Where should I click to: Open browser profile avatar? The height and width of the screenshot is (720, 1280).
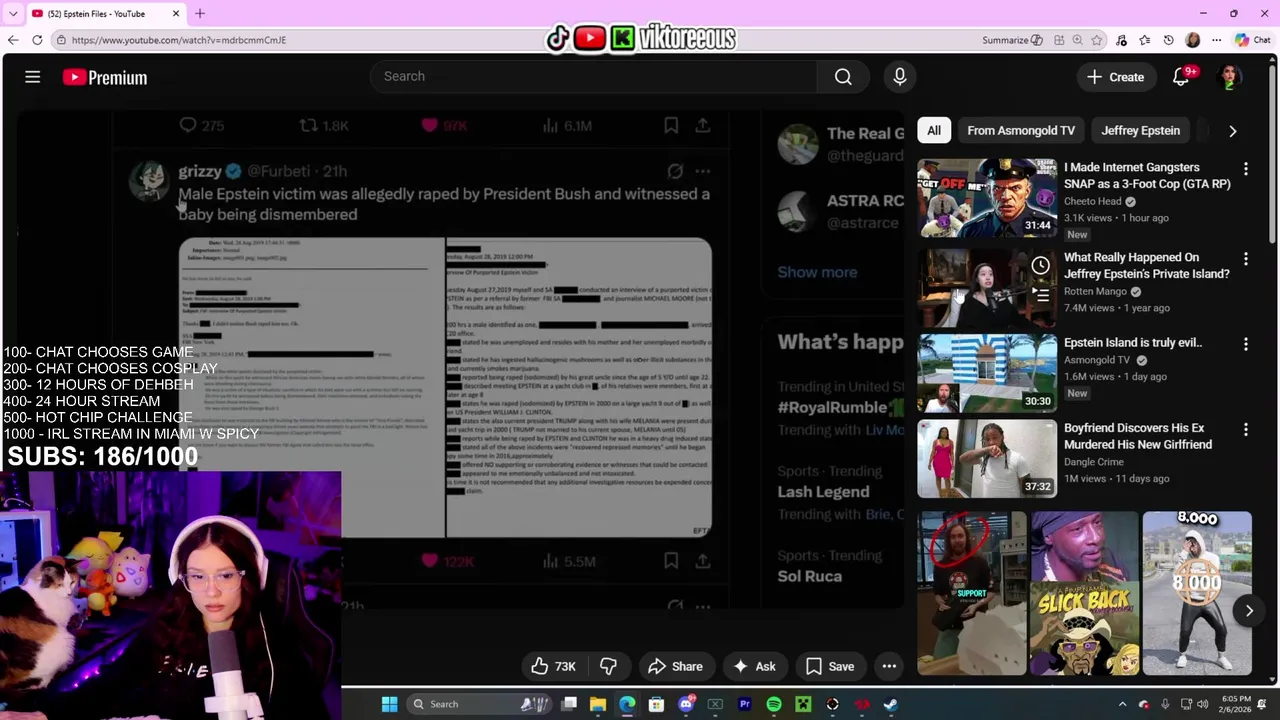click(x=1193, y=40)
